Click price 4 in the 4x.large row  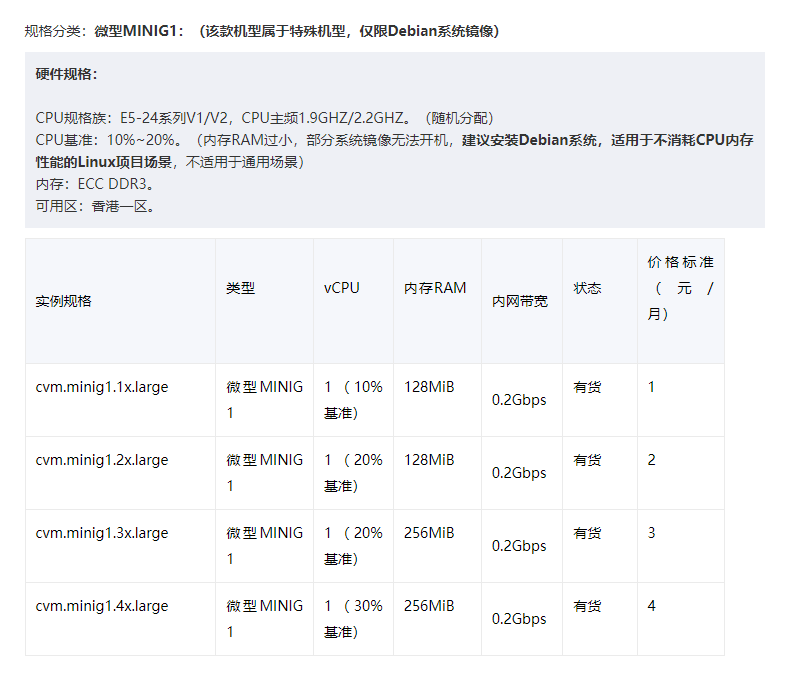point(651,606)
